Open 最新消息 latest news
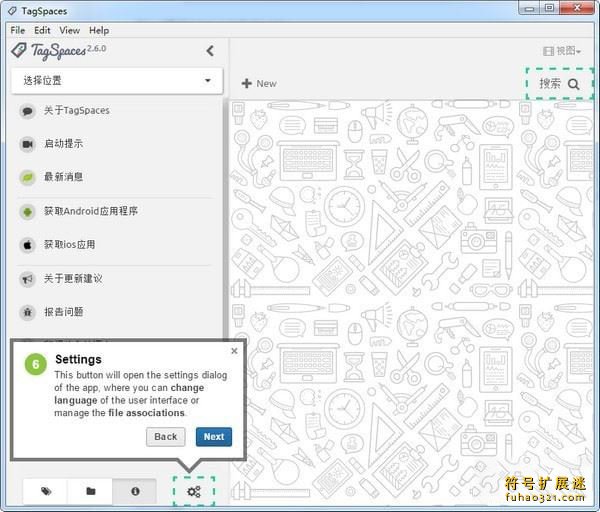 click(x=64, y=177)
